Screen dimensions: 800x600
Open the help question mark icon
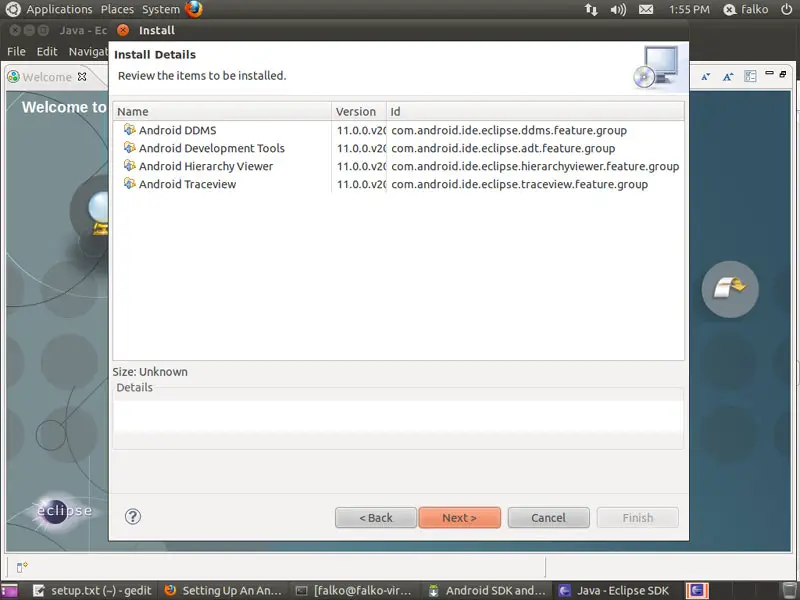133,517
